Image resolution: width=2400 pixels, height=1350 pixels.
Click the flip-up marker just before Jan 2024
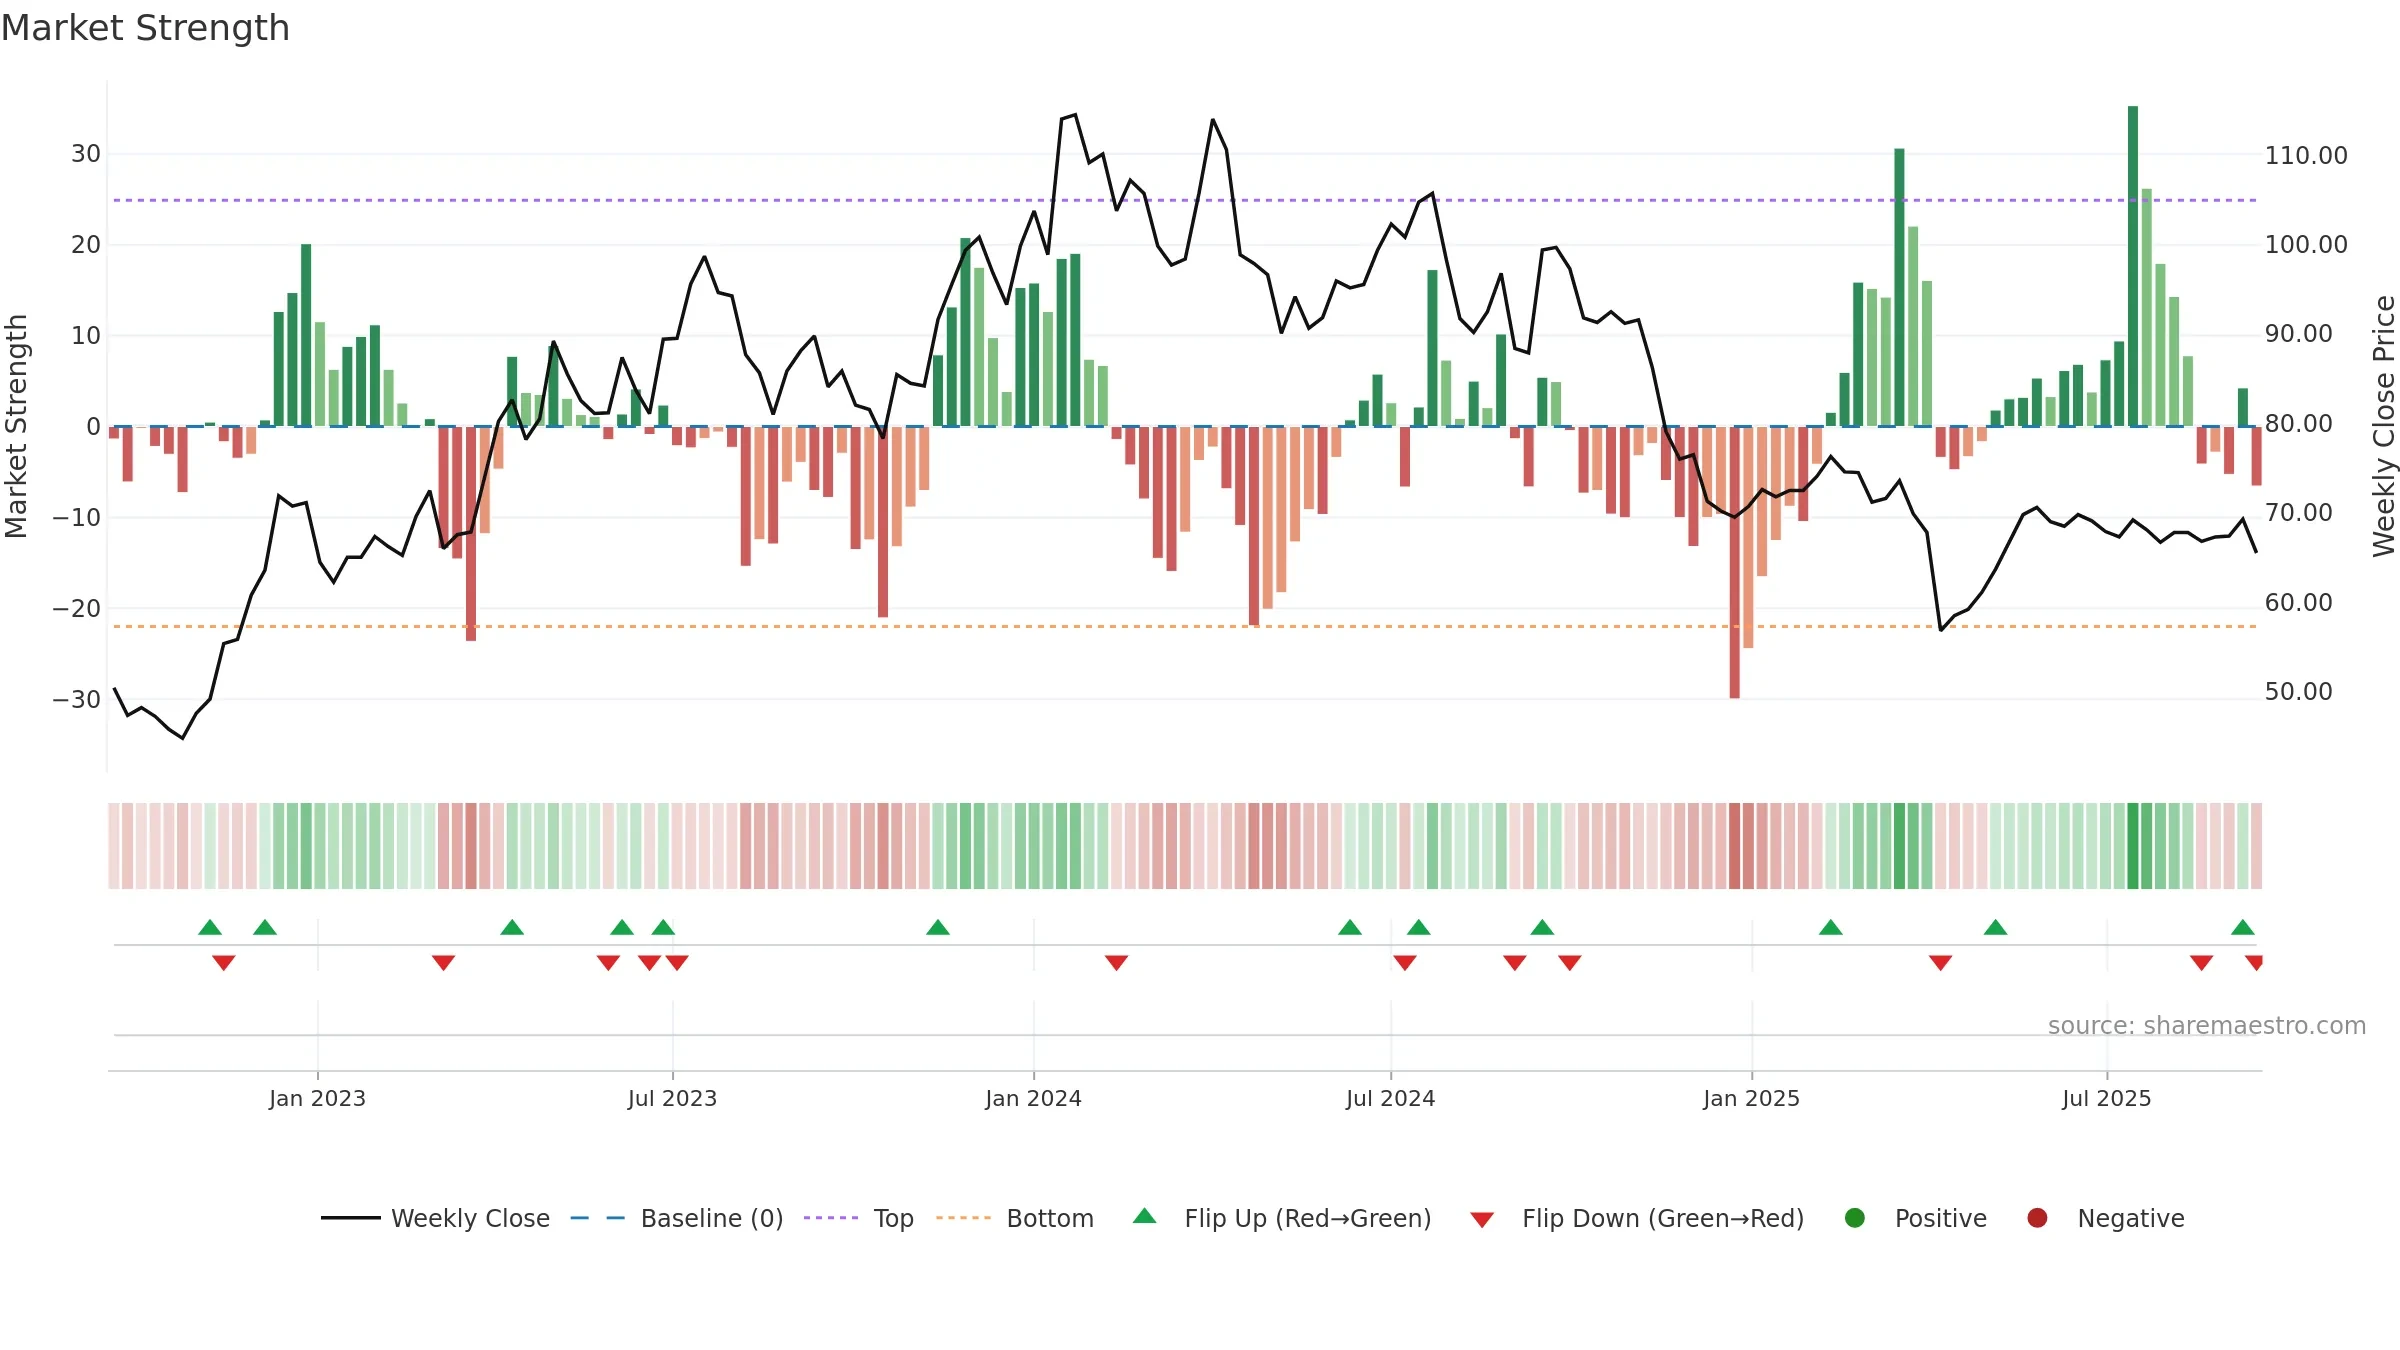point(938,927)
